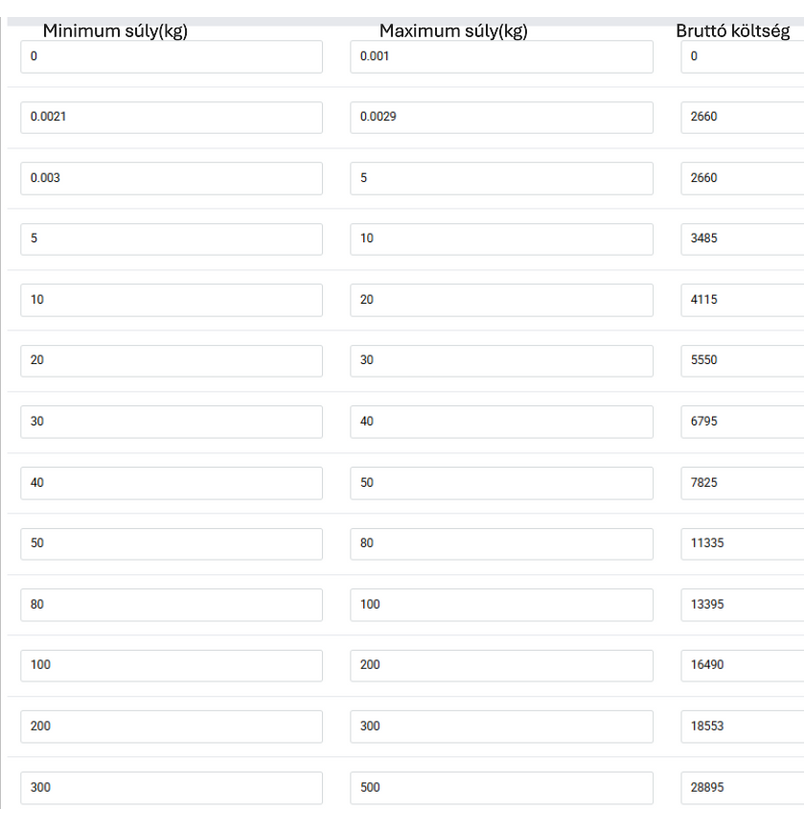Focus the Maximum súly field showing 80
The width and height of the screenshot is (804, 826).
pos(501,543)
